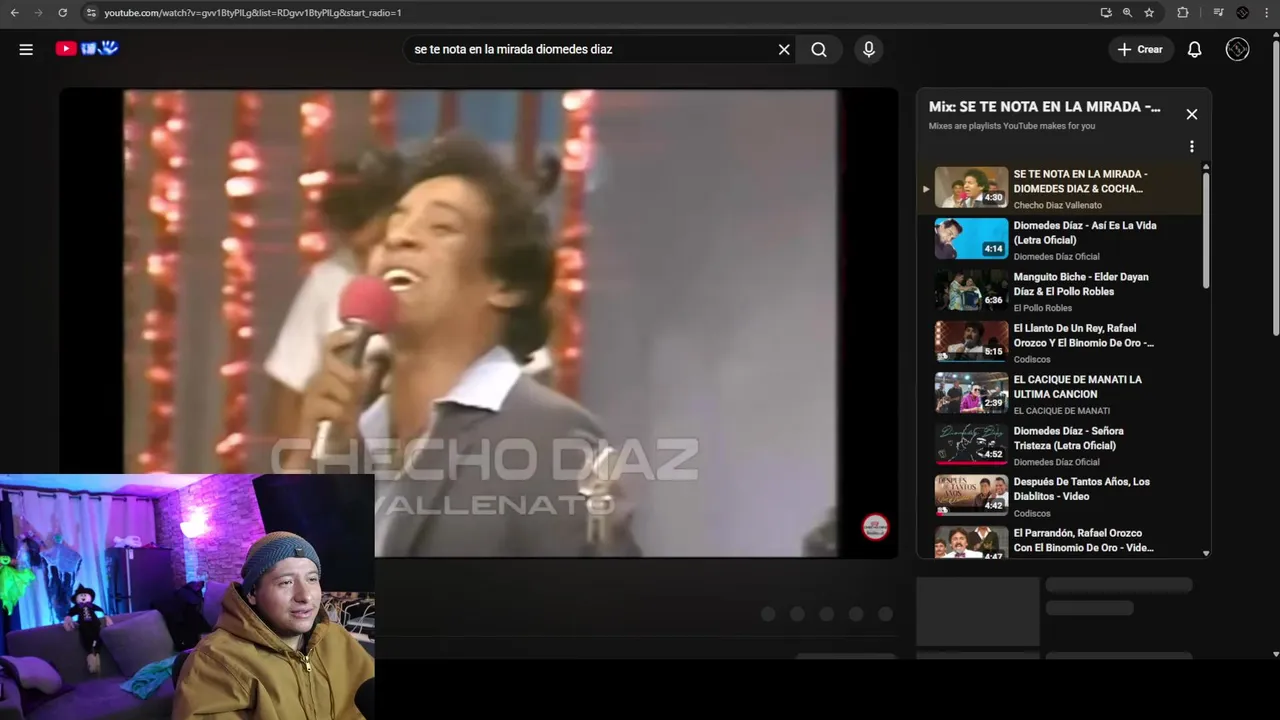Click Diomedes Díaz Oficial under Así Es La Vida

coord(1056,257)
